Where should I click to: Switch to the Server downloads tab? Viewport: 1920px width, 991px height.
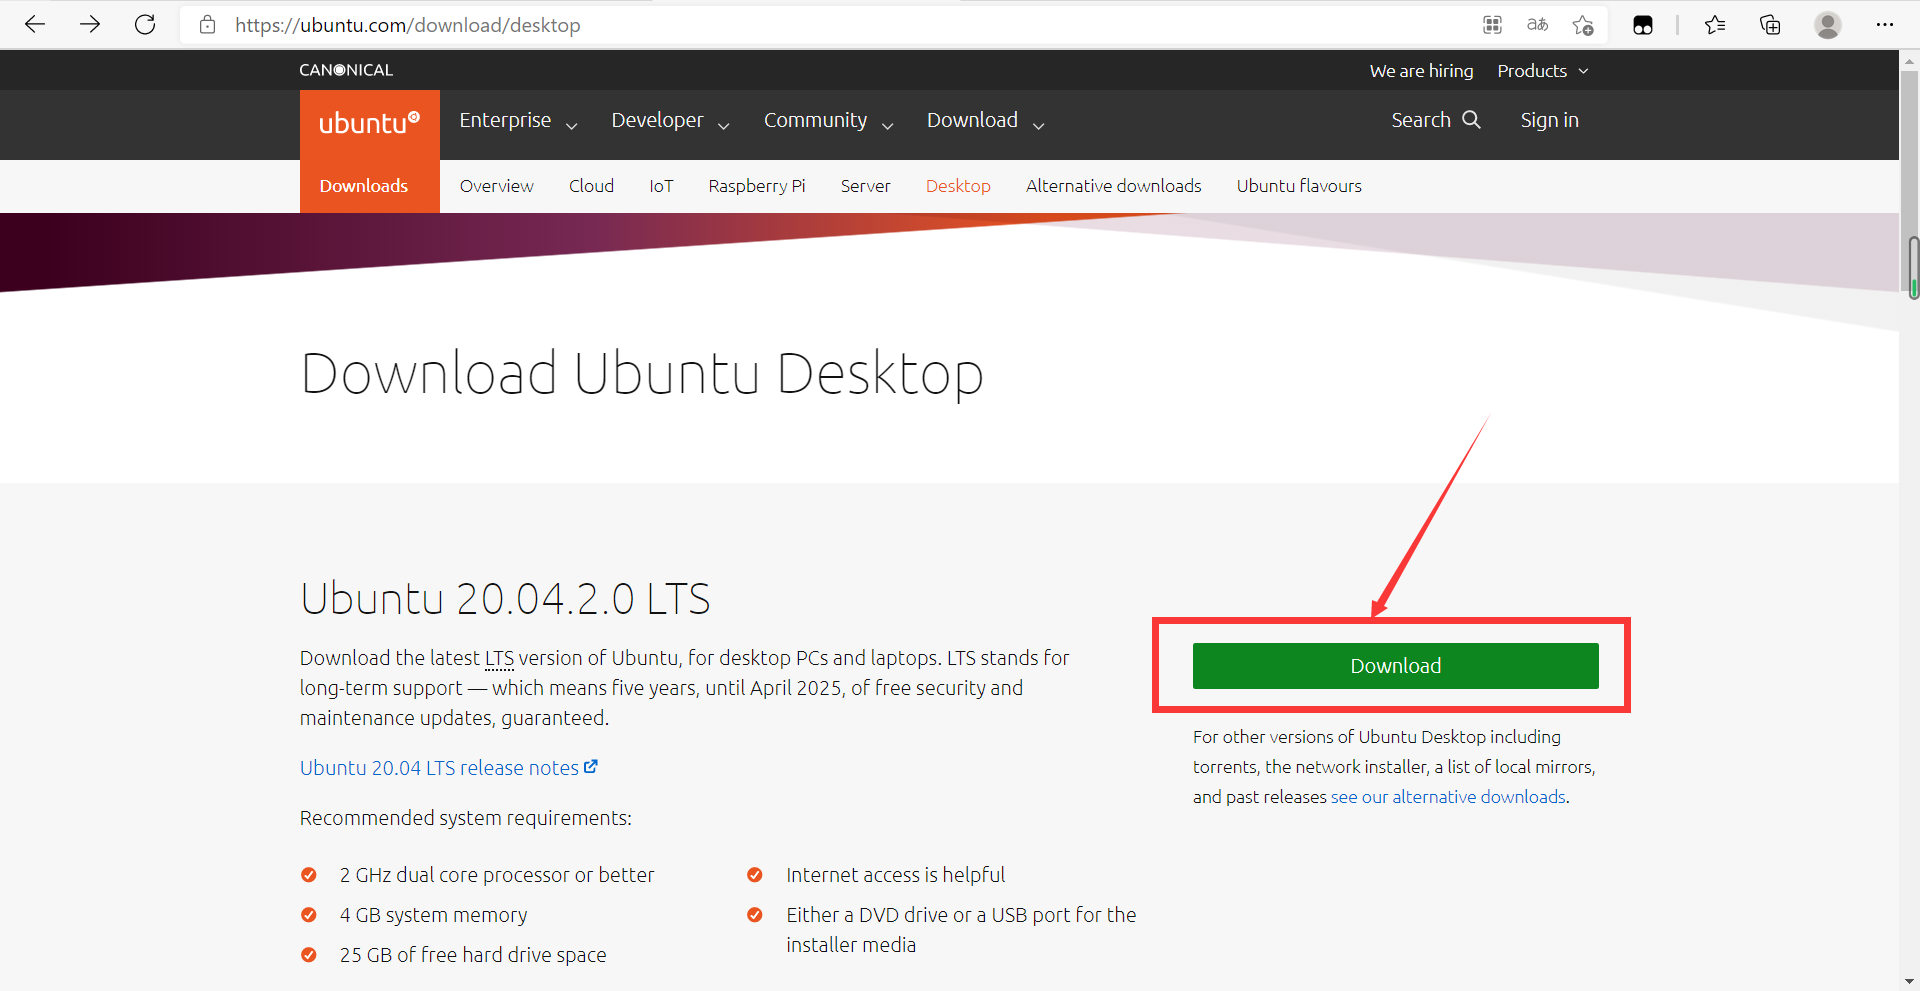pos(865,186)
